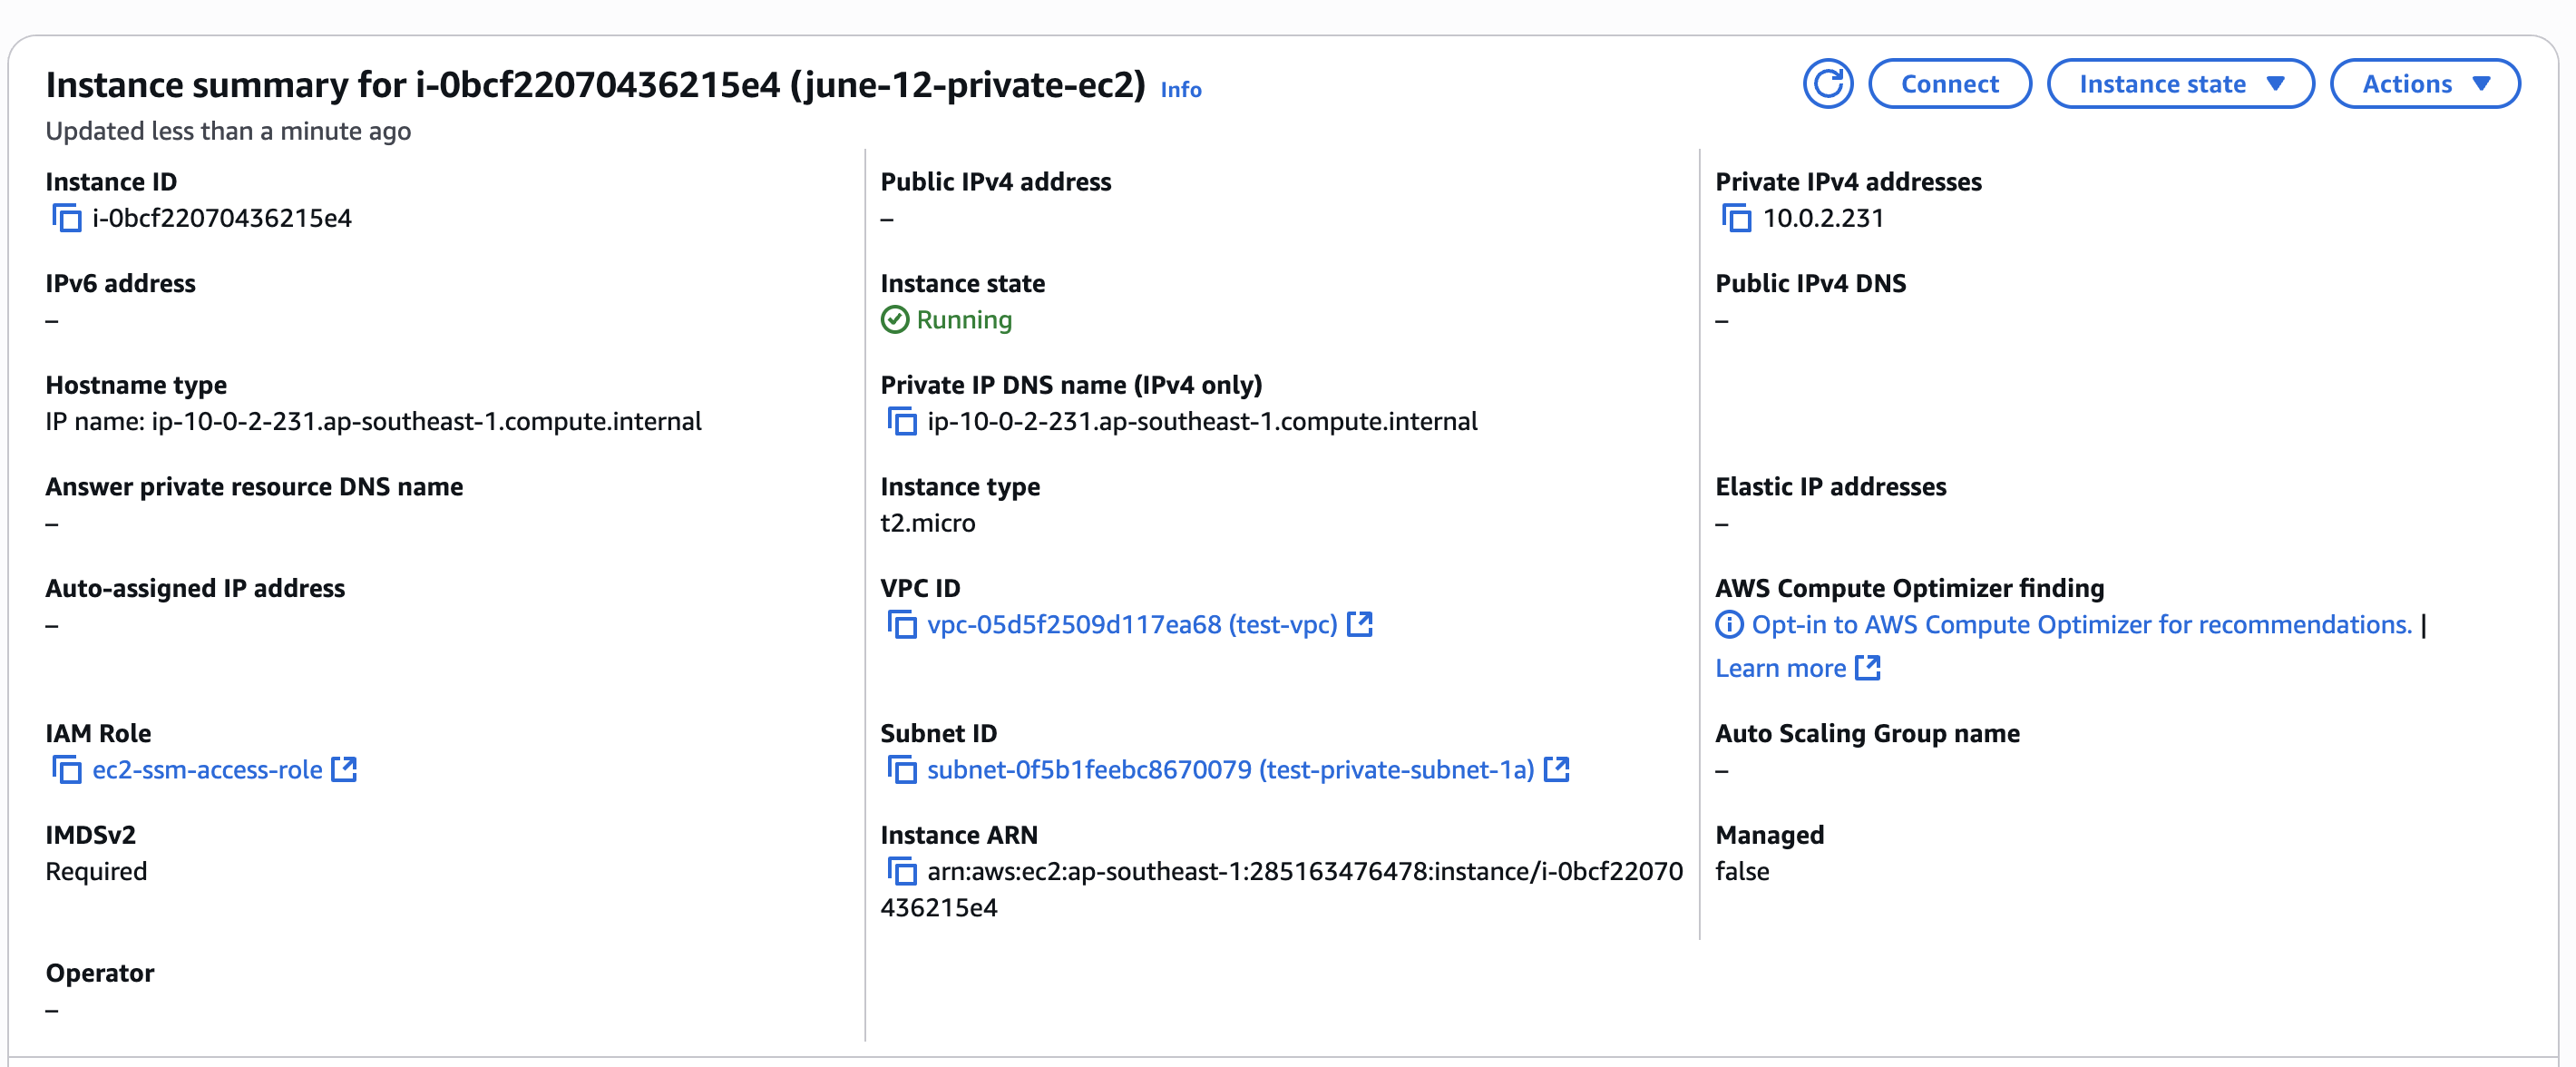Copy the Instance ID value
Viewport: 2576px width, 1067px height.
pos(67,218)
